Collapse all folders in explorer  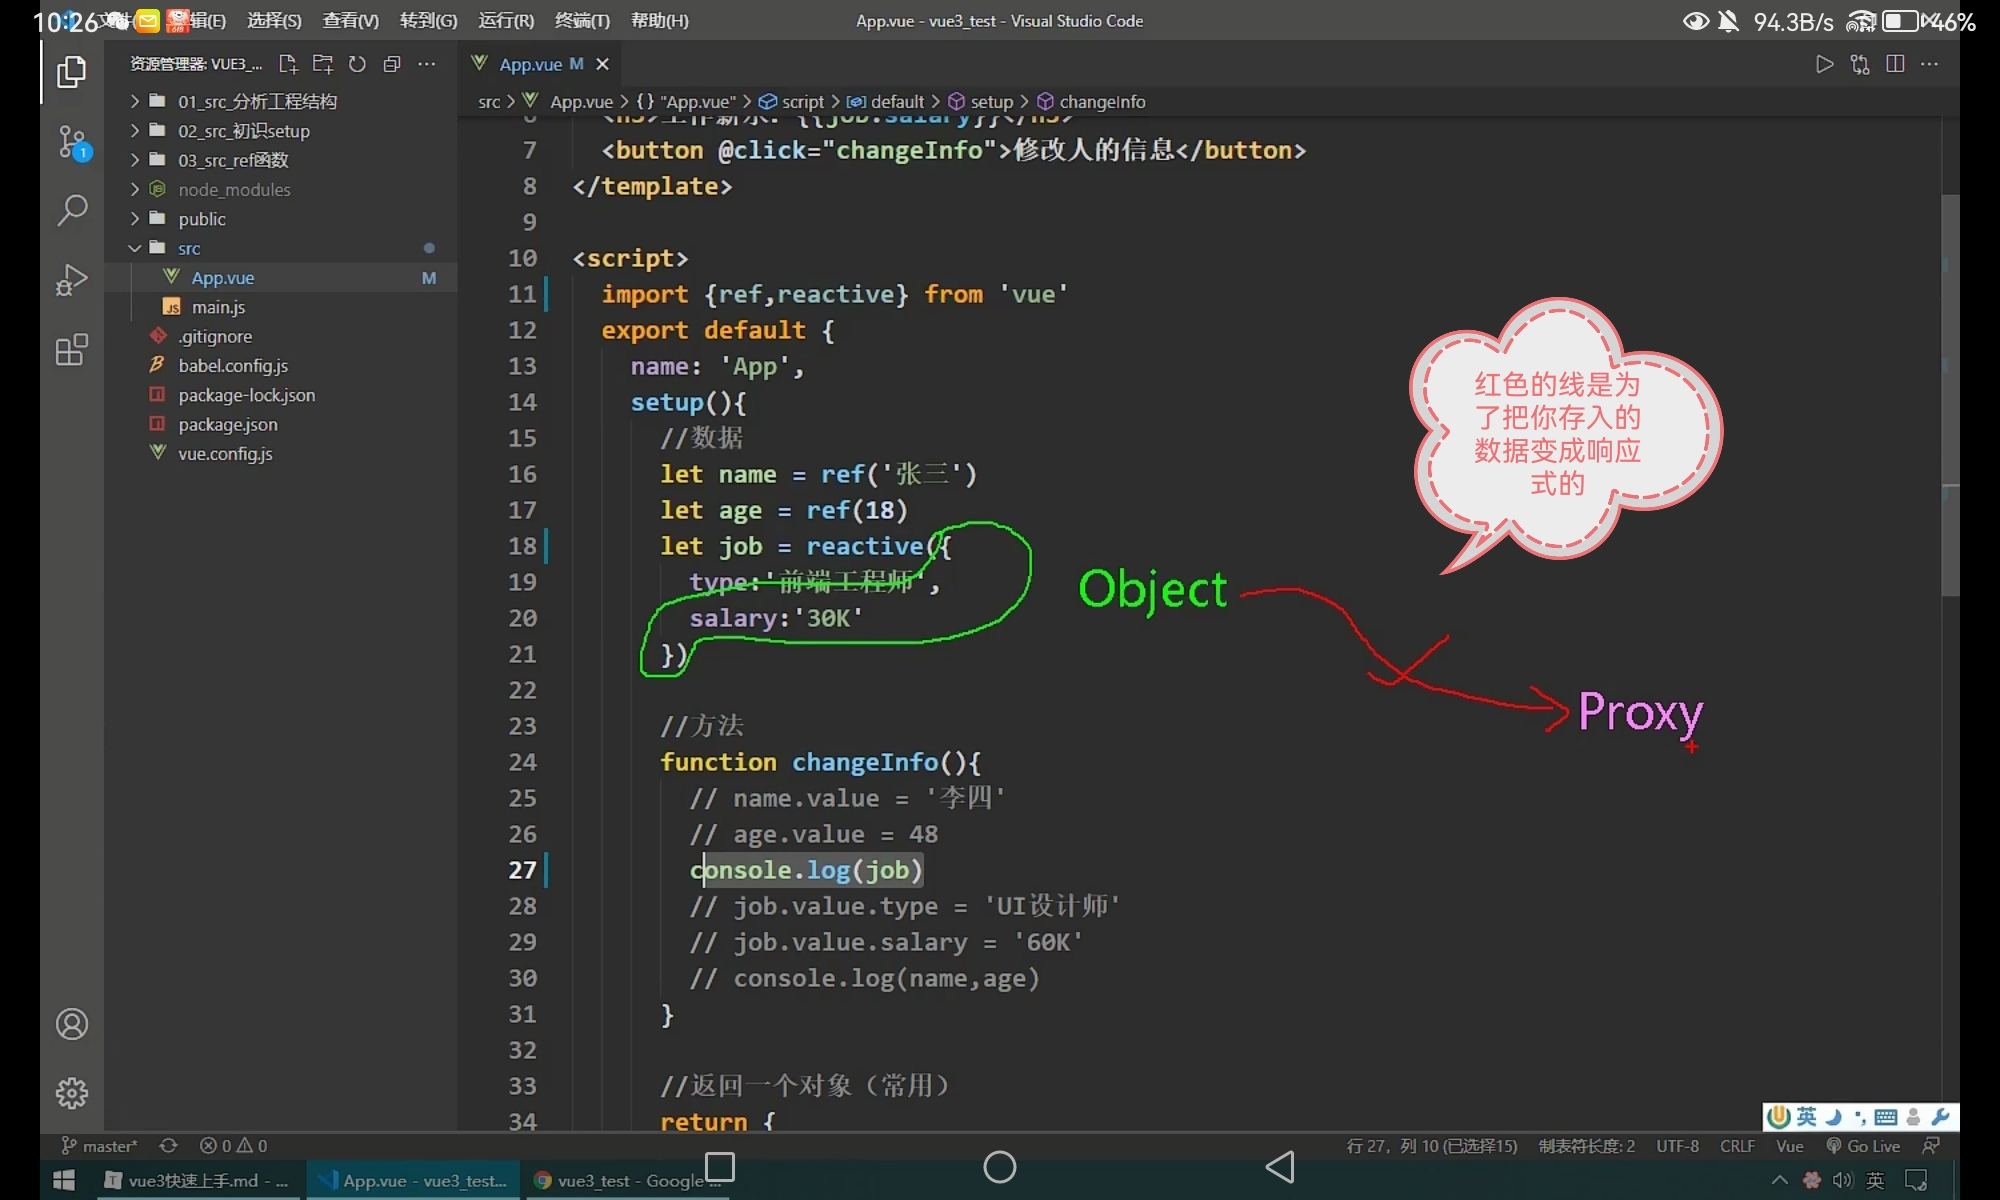(x=392, y=64)
